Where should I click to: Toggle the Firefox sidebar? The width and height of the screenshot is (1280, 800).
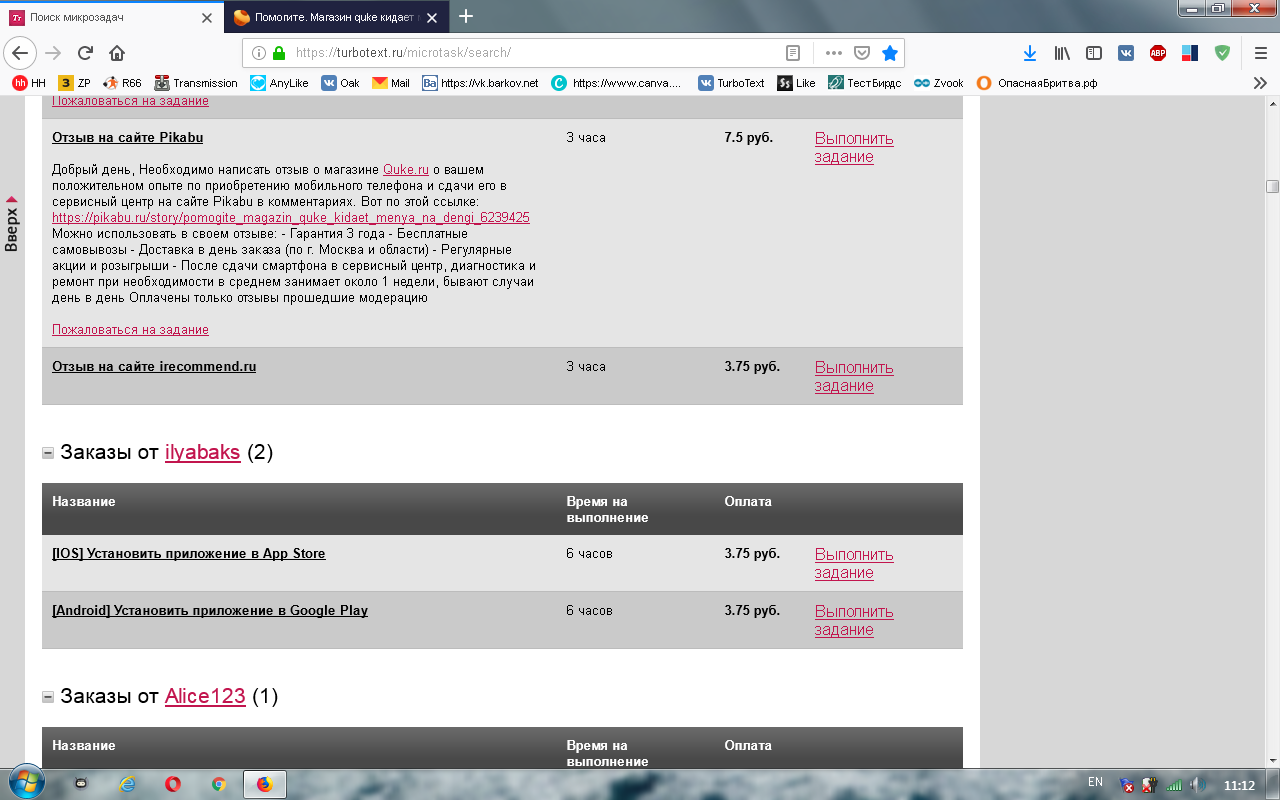(x=1094, y=53)
